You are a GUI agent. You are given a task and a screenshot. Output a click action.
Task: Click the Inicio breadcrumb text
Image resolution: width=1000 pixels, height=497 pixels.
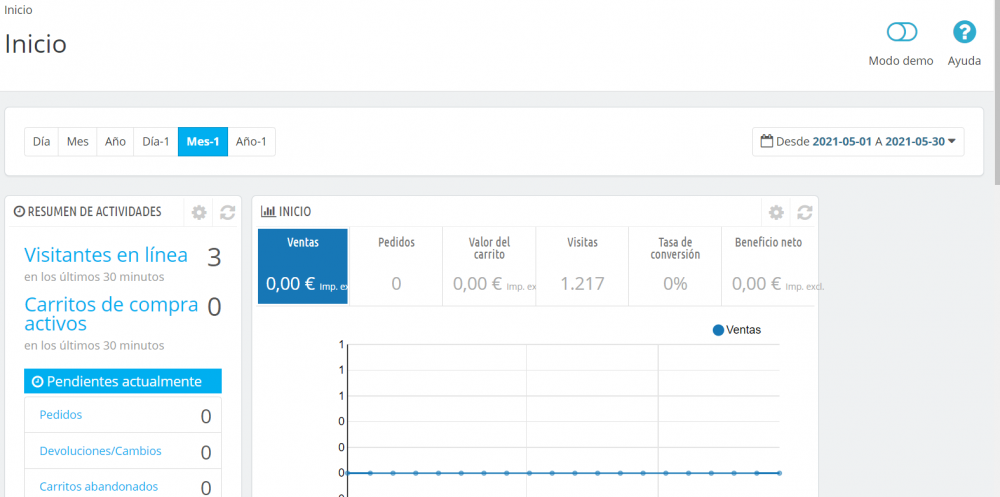(18, 10)
